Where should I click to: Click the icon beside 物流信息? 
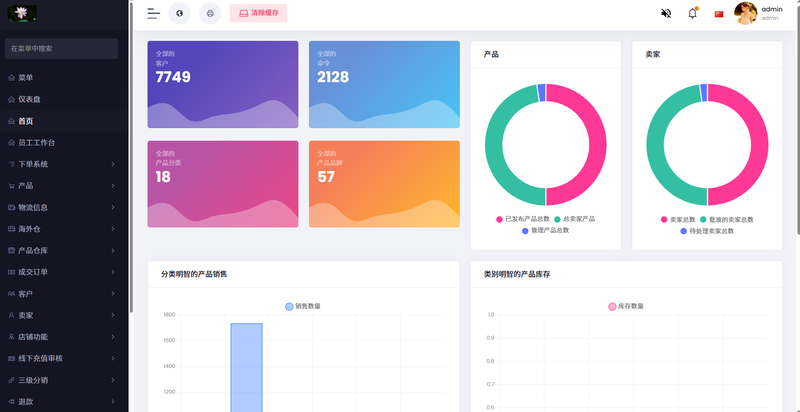coord(11,208)
